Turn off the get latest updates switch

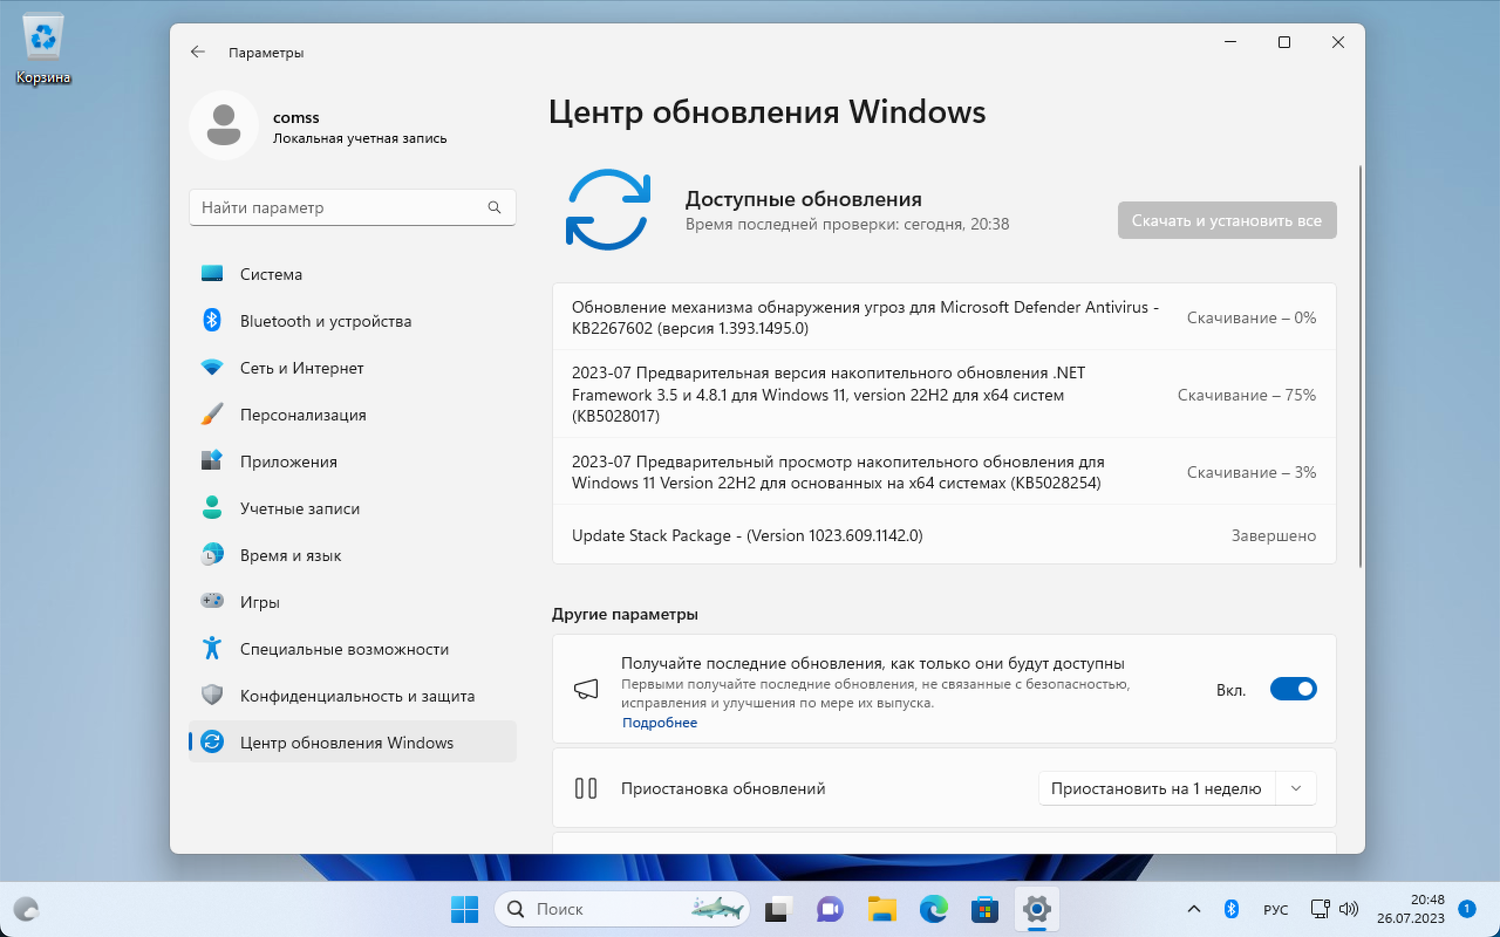(1293, 689)
